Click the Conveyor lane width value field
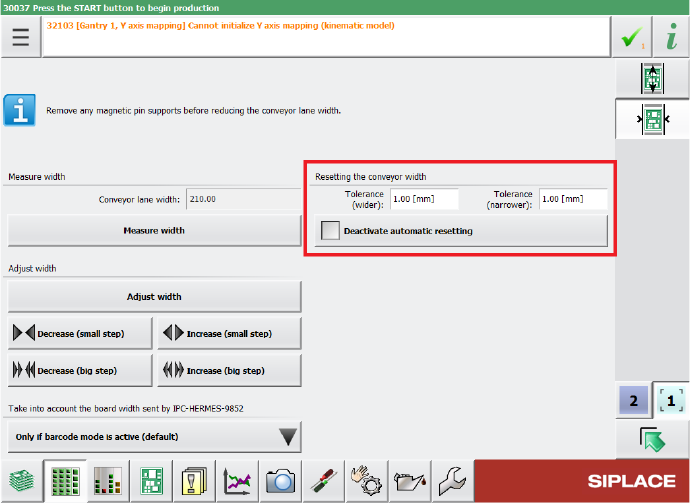 click(x=244, y=199)
